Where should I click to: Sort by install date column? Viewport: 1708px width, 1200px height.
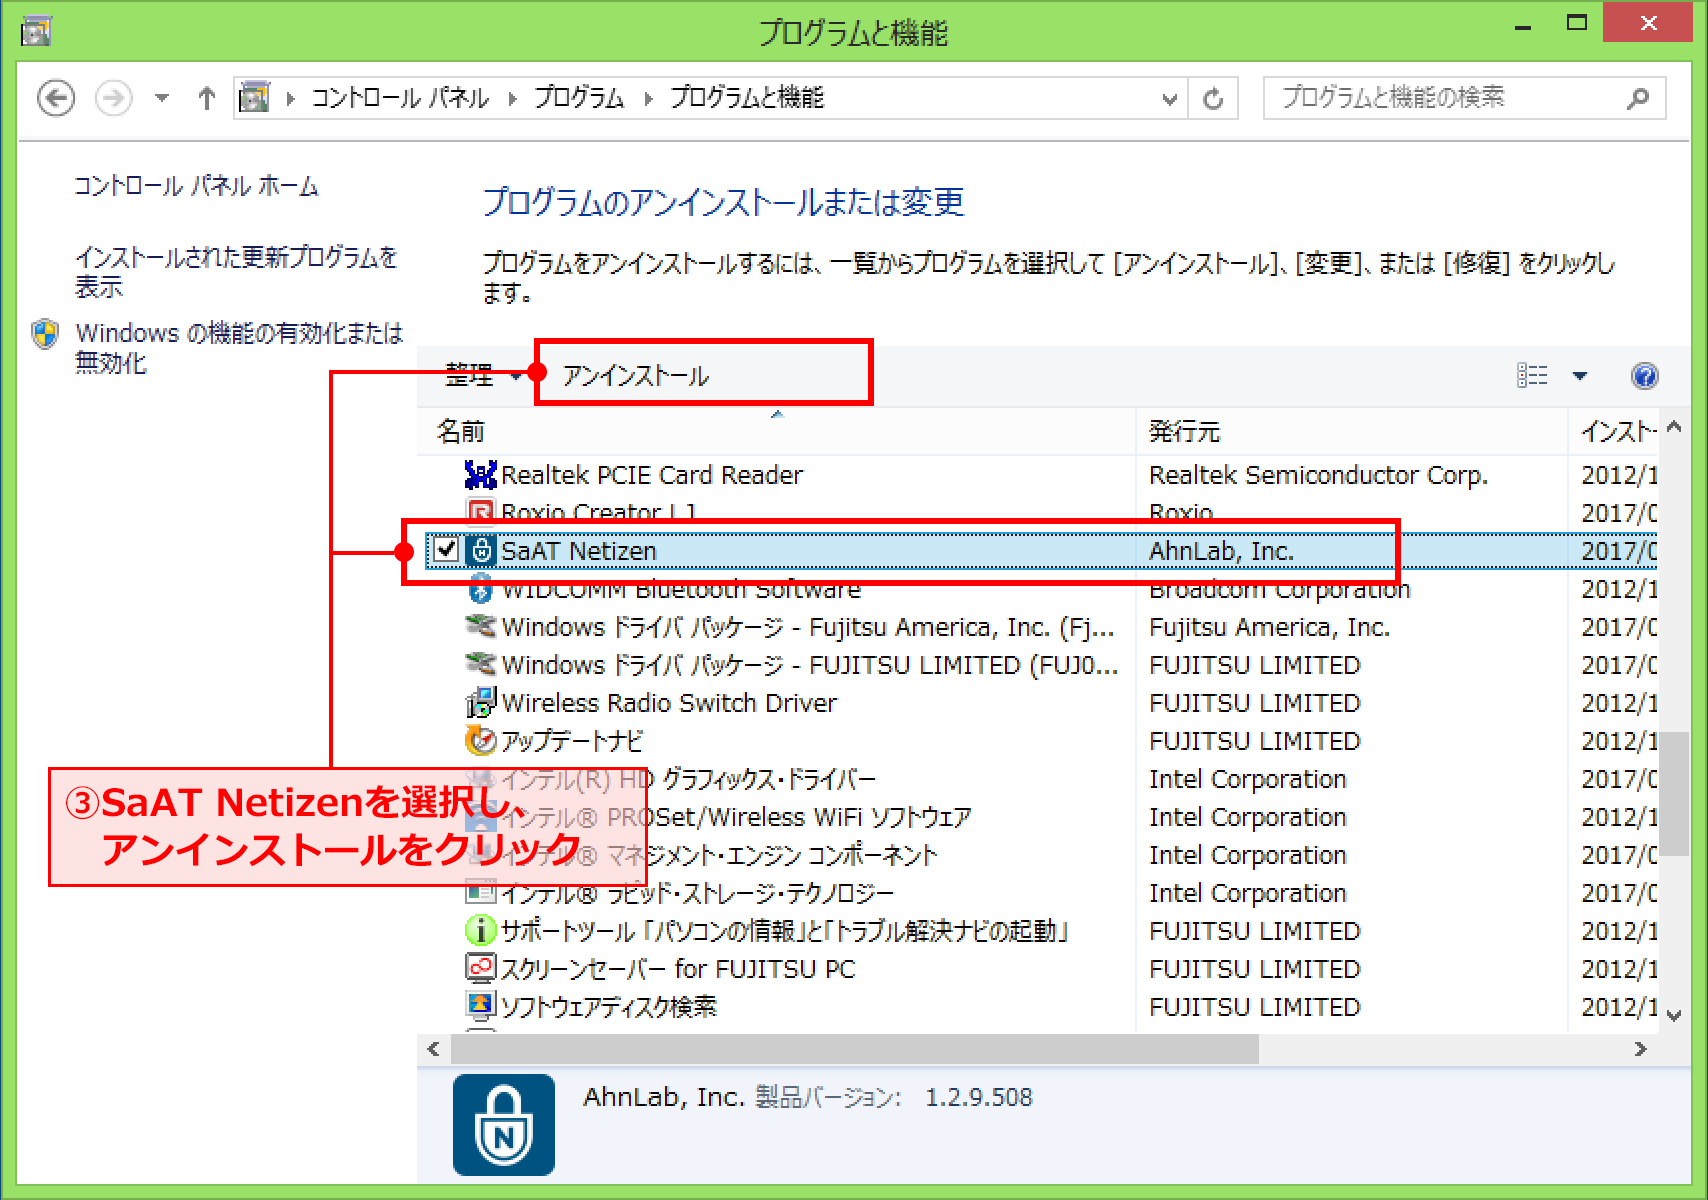point(1614,432)
